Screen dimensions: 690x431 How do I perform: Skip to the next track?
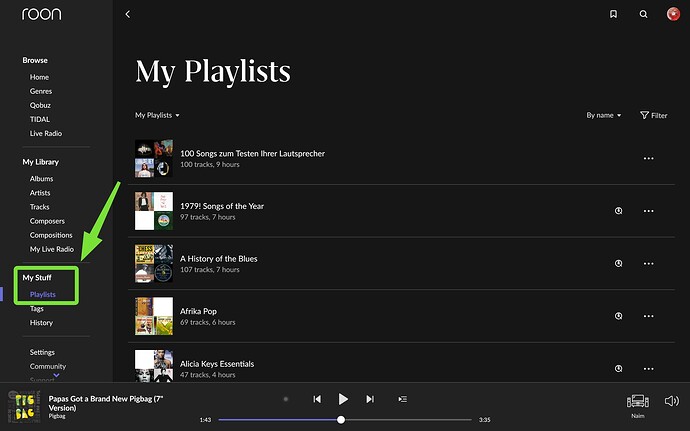click(x=370, y=399)
